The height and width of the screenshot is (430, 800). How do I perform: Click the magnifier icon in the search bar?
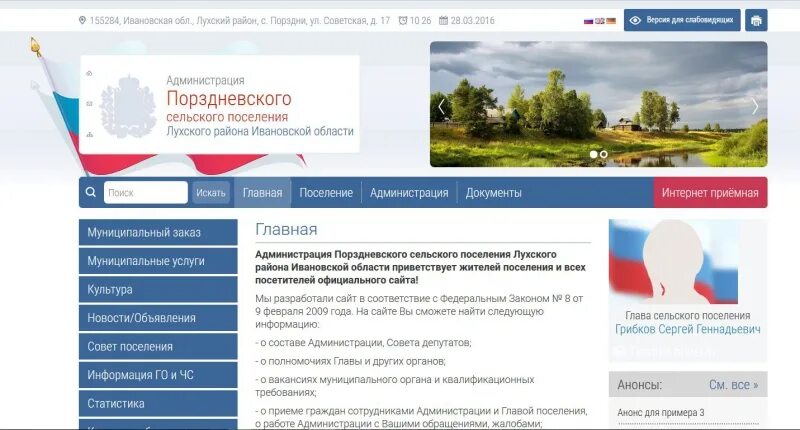click(91, 192)
